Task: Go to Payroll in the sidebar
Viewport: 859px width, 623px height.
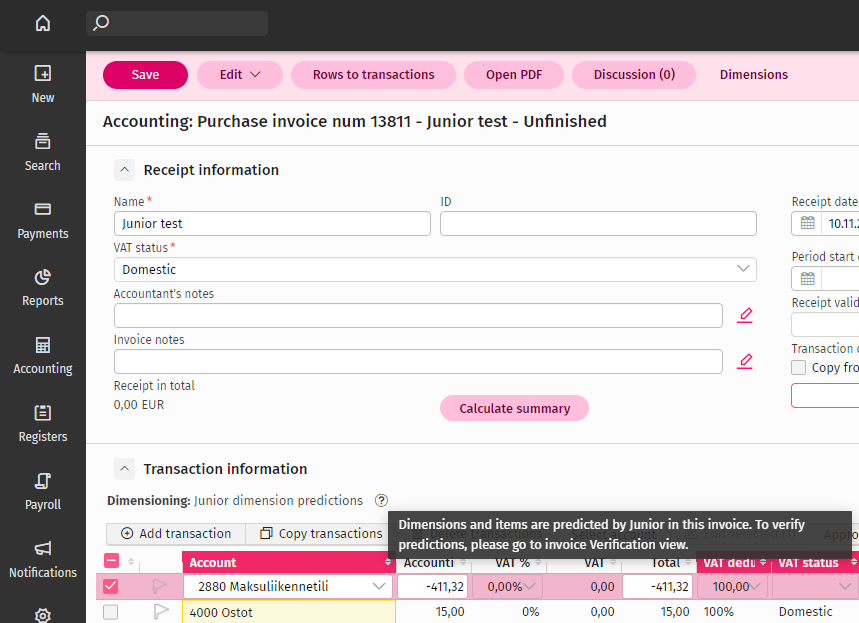Action: tap(42, 491)
